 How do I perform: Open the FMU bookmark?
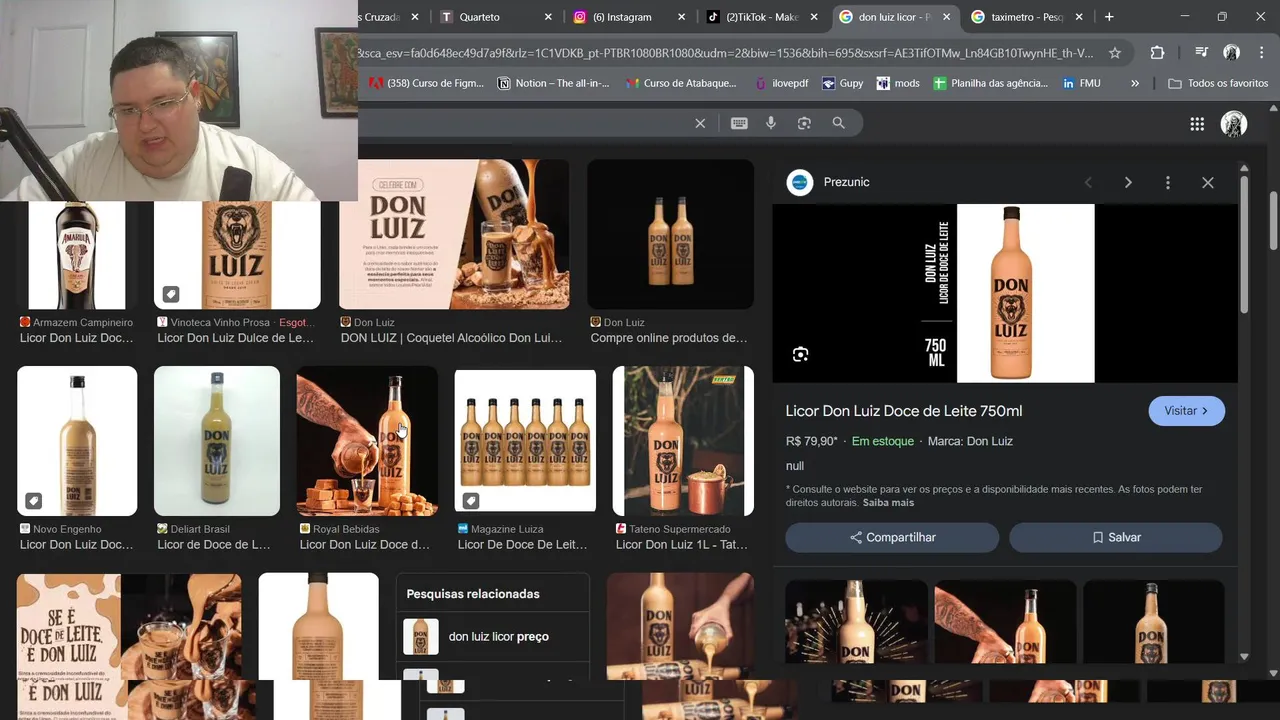point(1081,83)
